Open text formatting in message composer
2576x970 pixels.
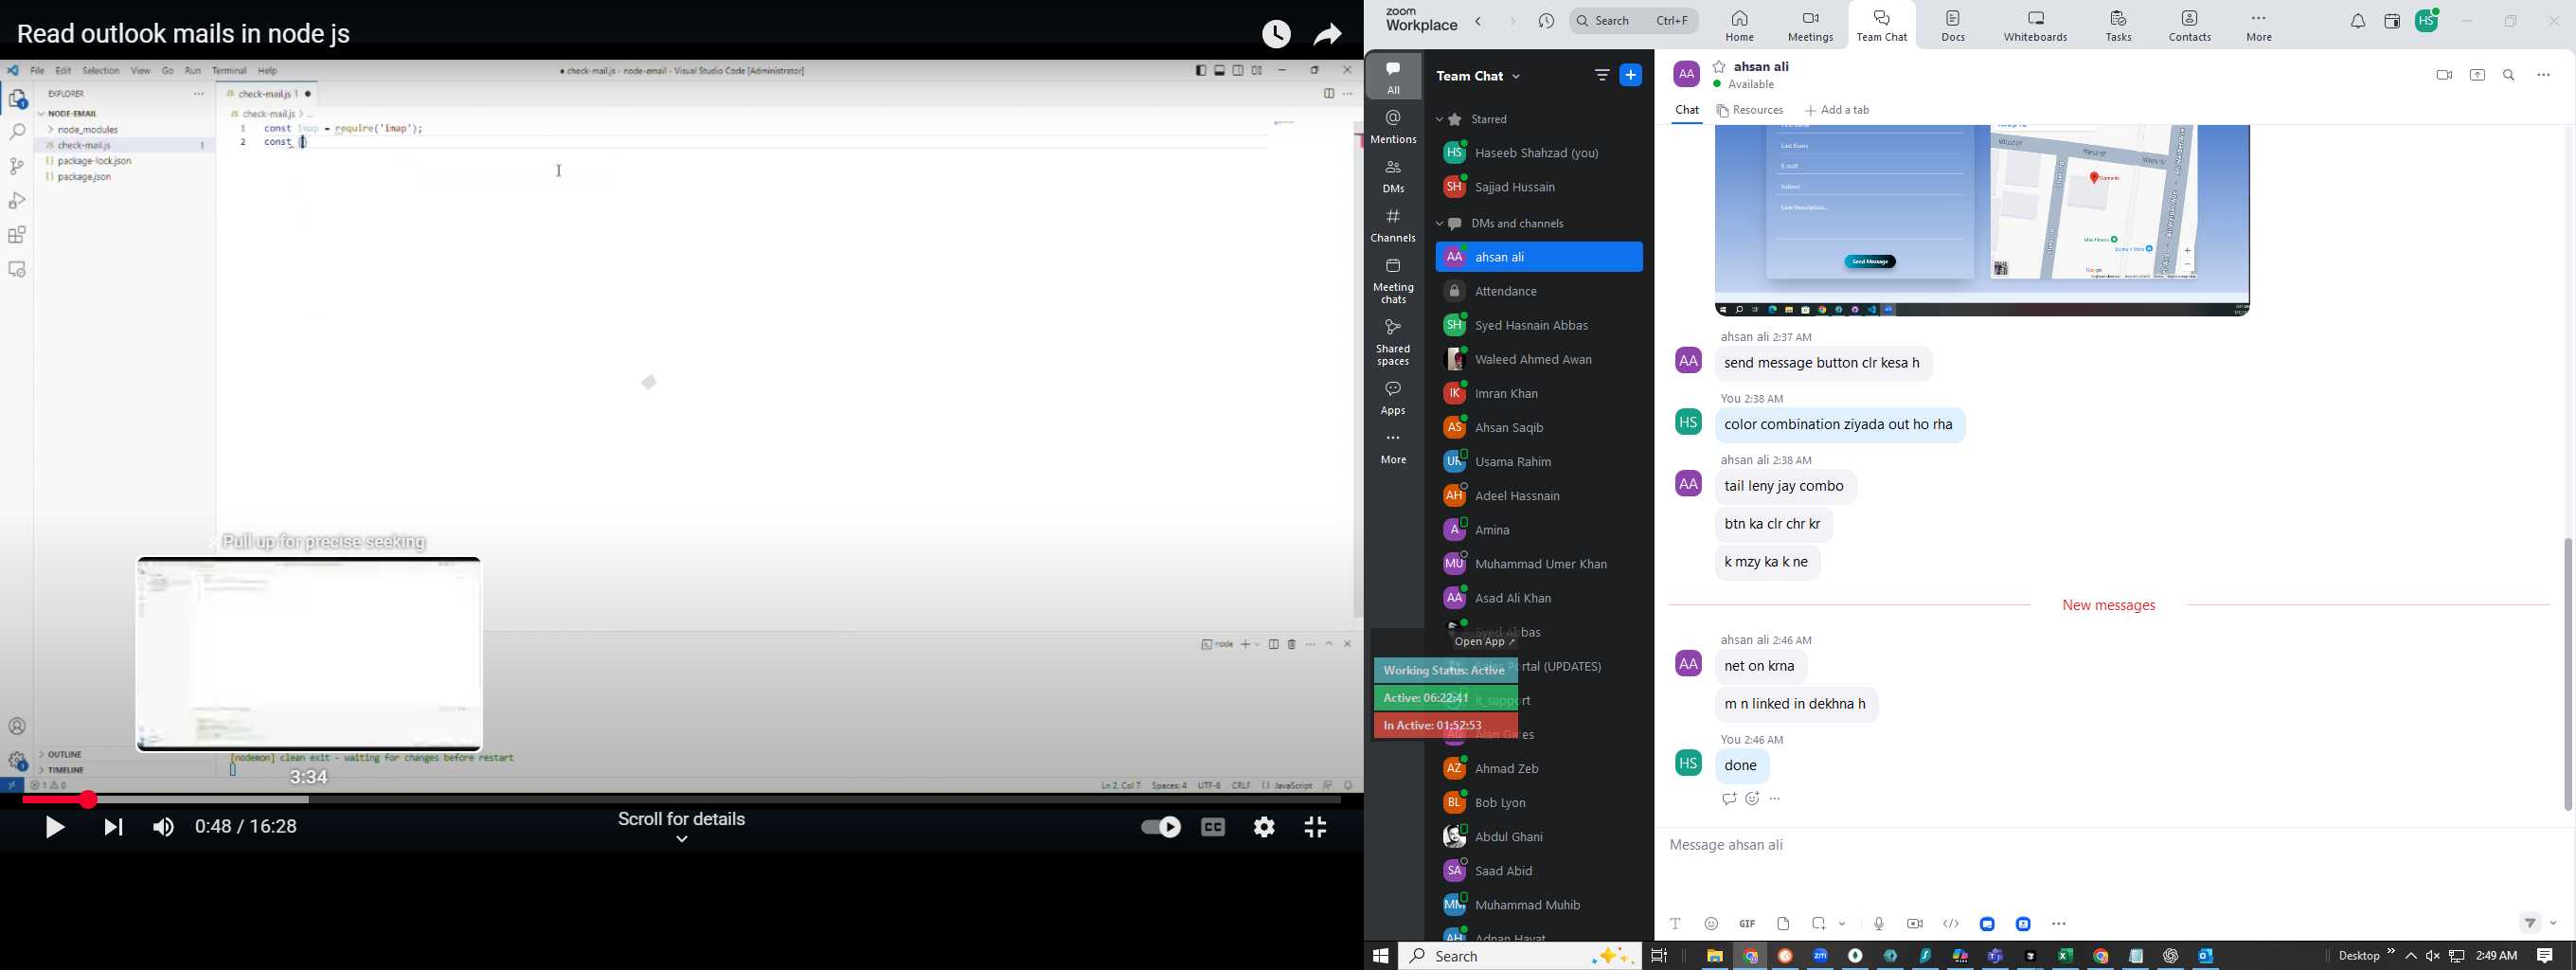coord(1676,923)
